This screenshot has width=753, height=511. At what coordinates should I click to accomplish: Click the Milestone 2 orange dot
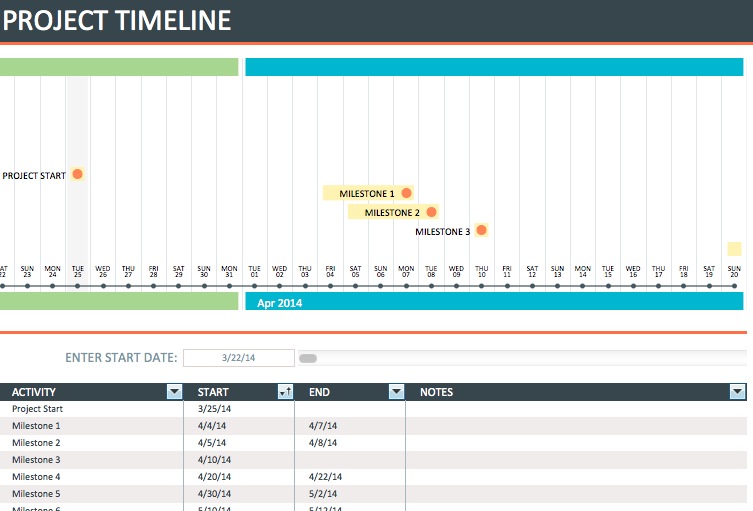431,212
